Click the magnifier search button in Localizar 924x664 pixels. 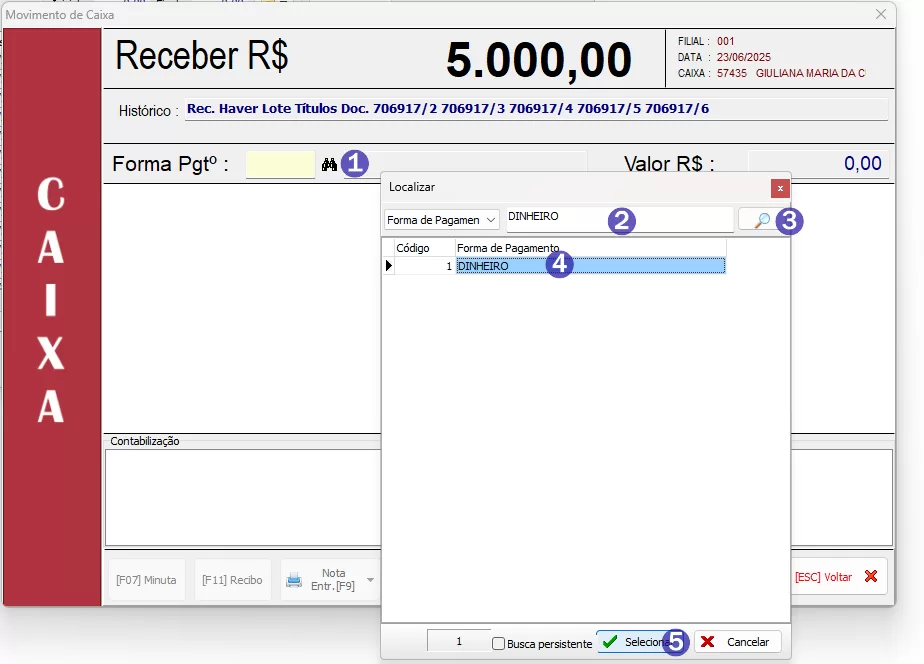point(761,220)
